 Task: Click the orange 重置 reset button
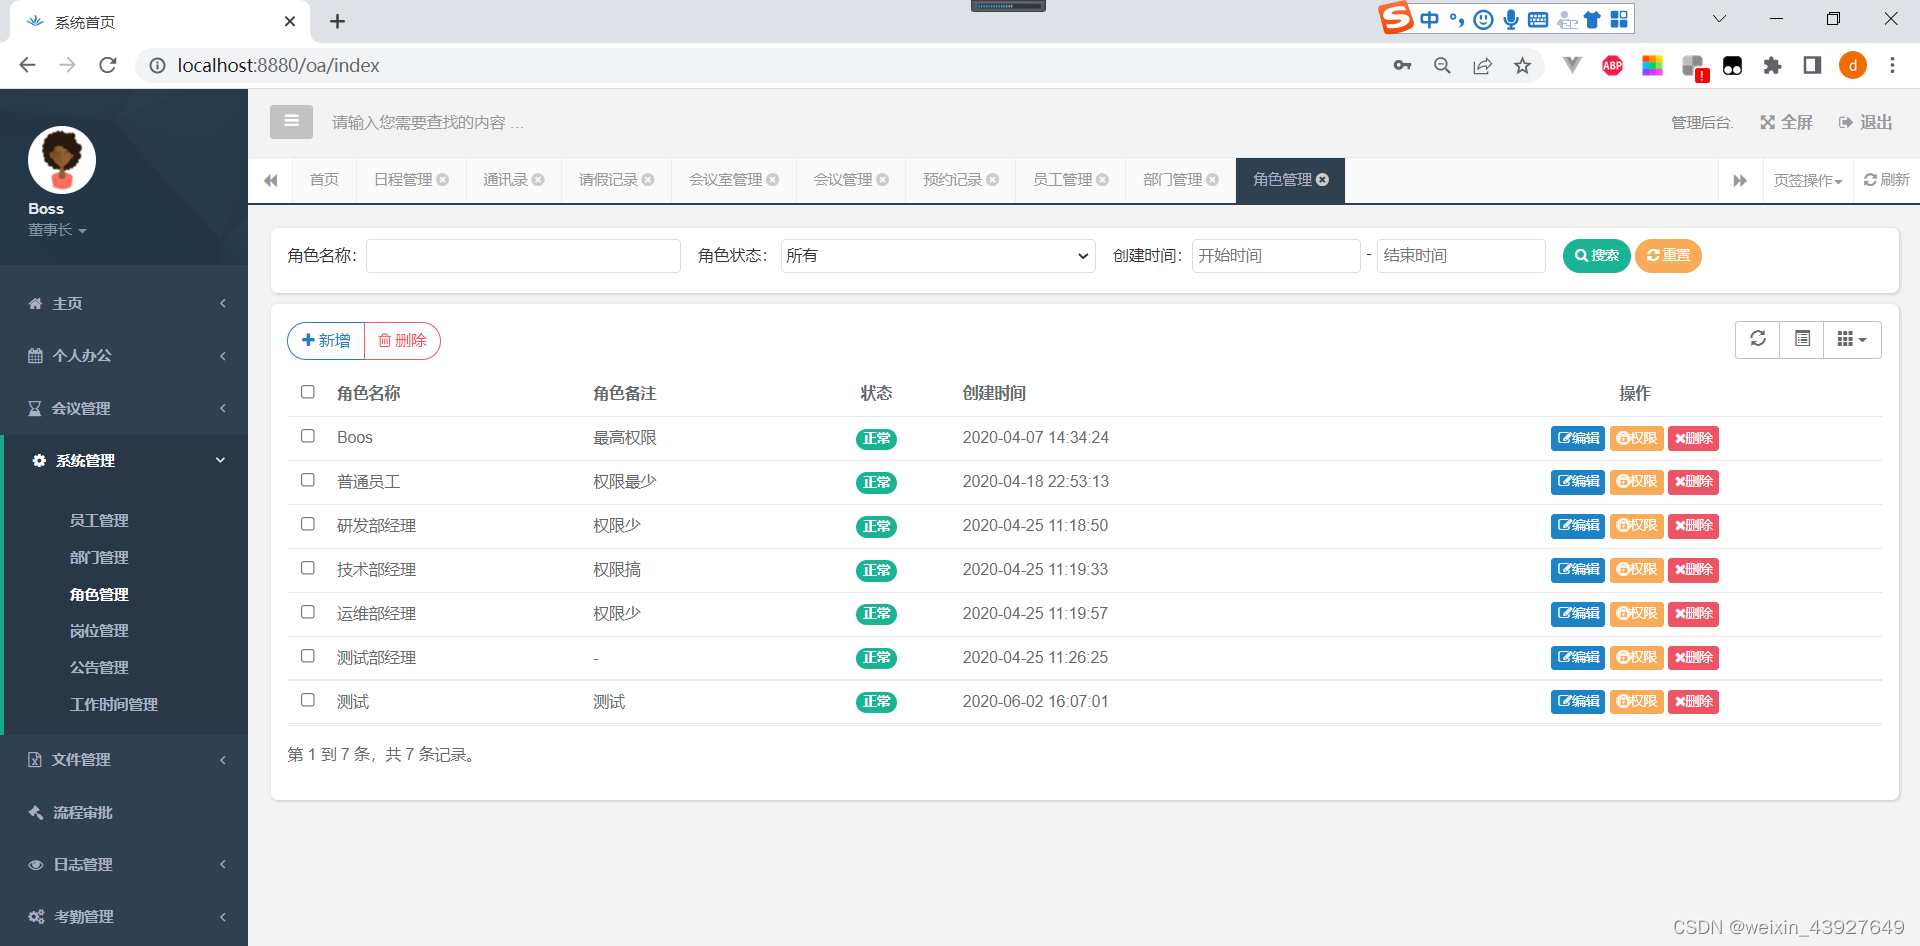(x=1668, y=256)
